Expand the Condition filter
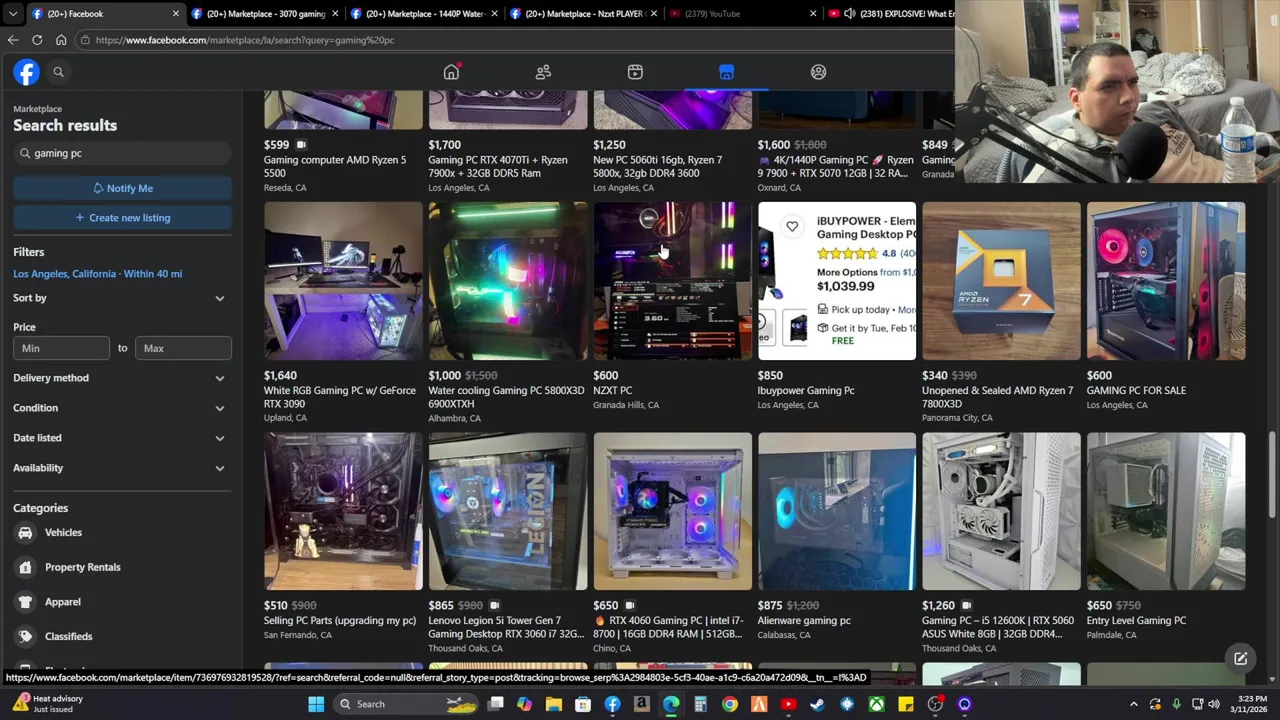Screen dimensions: 1280x720 click(122, 408)
